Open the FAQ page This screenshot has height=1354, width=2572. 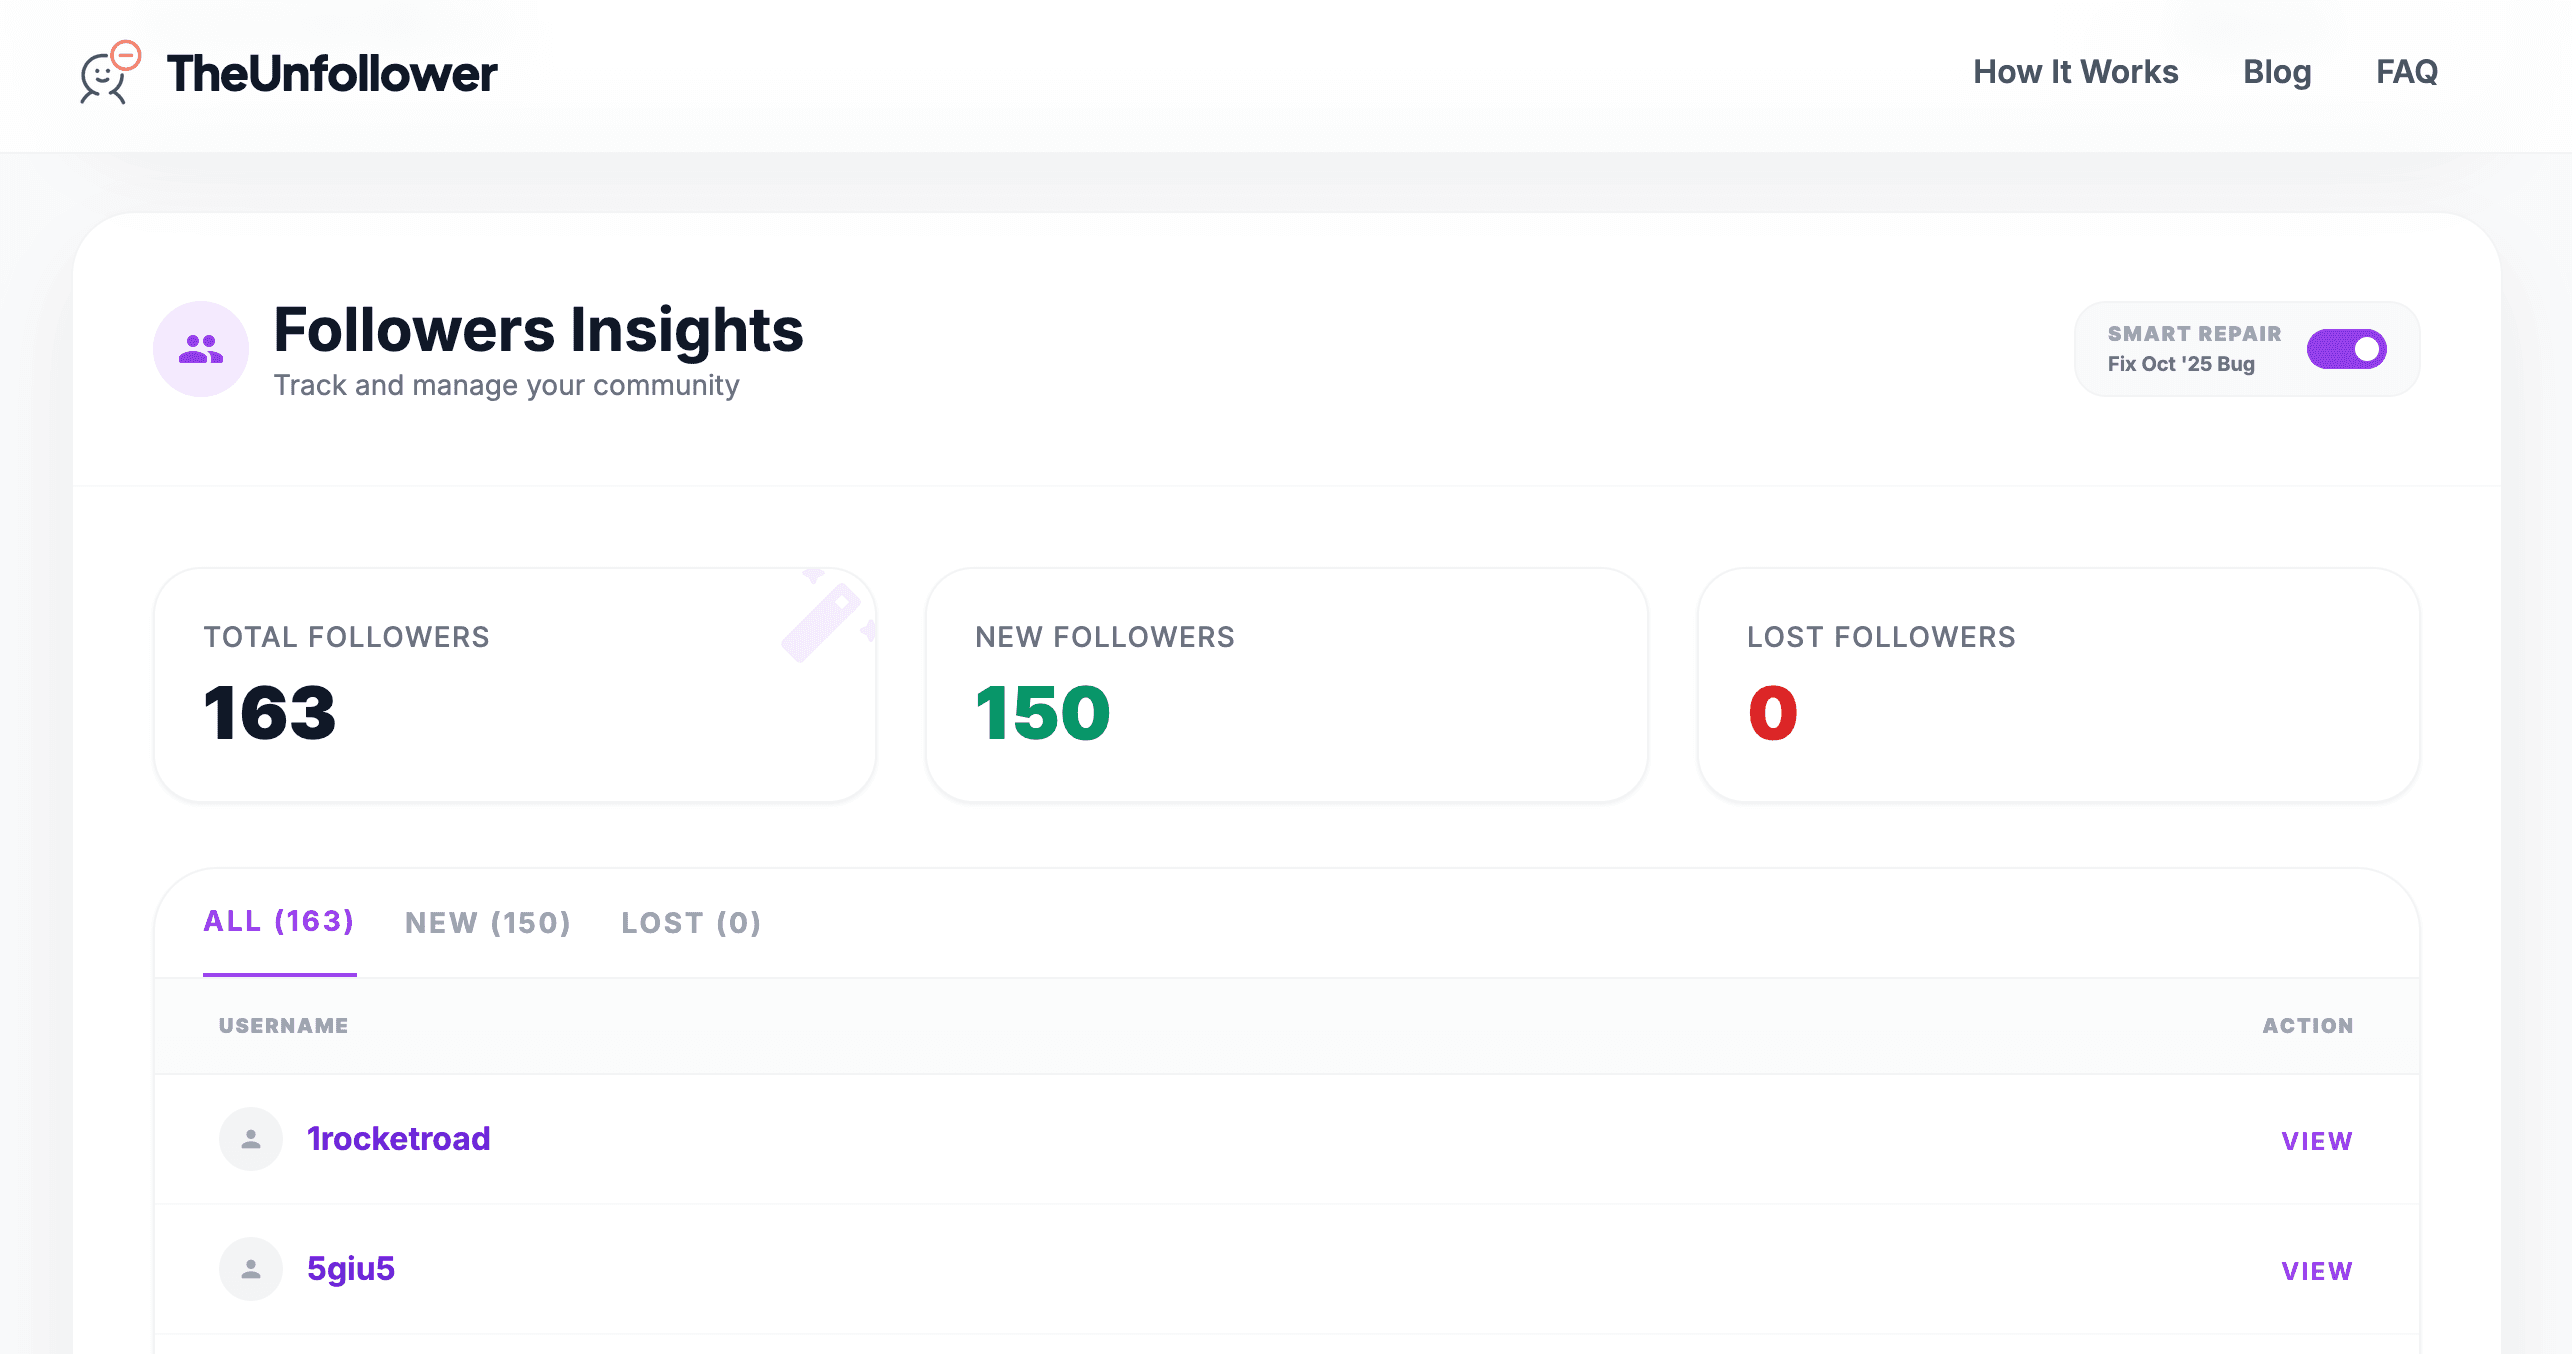tap(2406, 71)
